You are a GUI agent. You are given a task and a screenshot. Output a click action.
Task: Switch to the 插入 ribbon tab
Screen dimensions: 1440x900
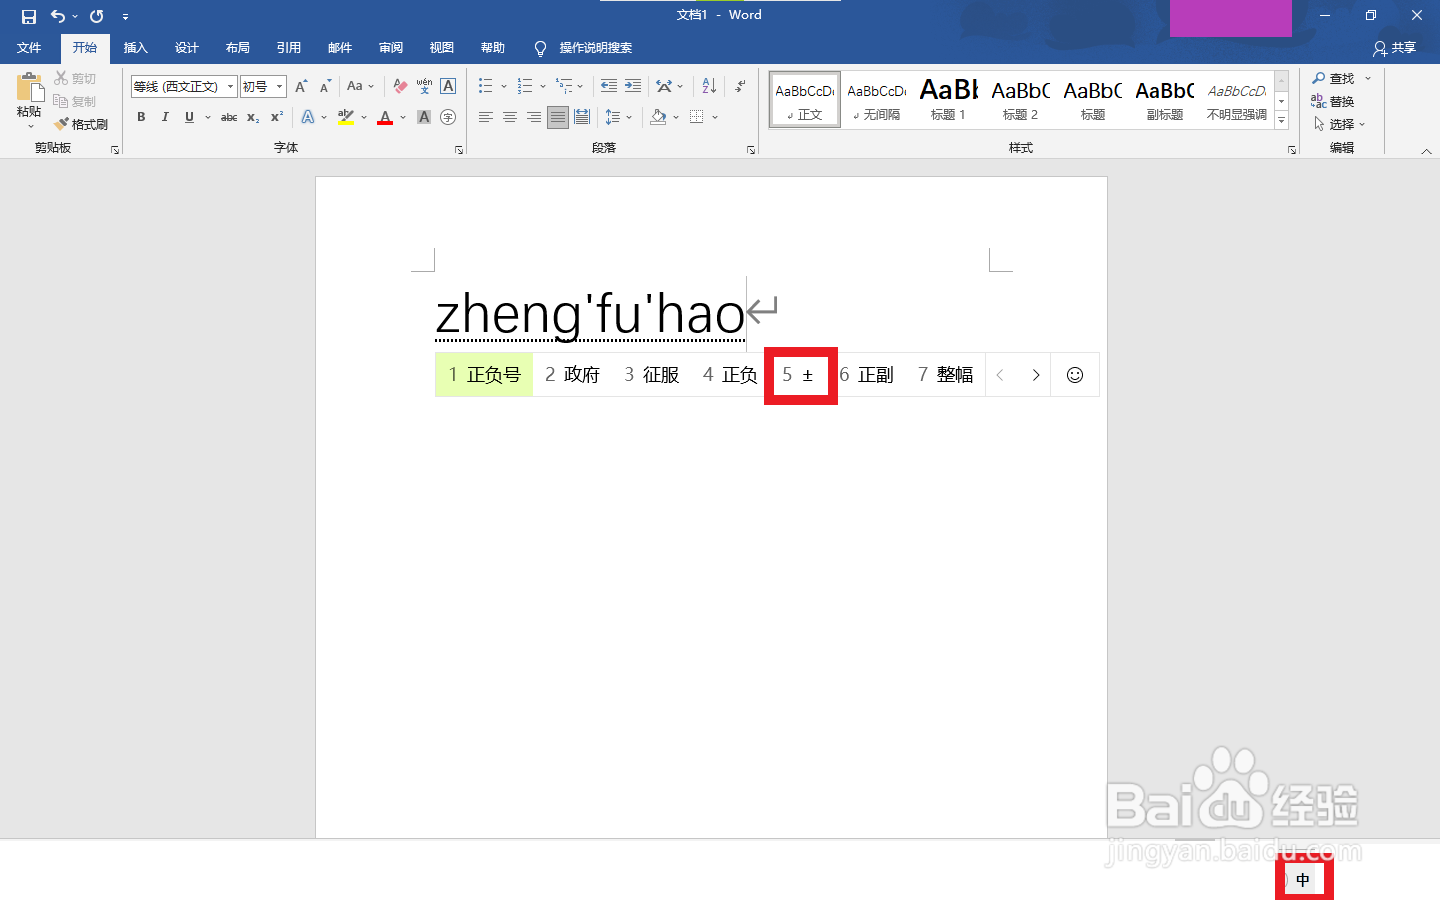[x=135, y=47]
